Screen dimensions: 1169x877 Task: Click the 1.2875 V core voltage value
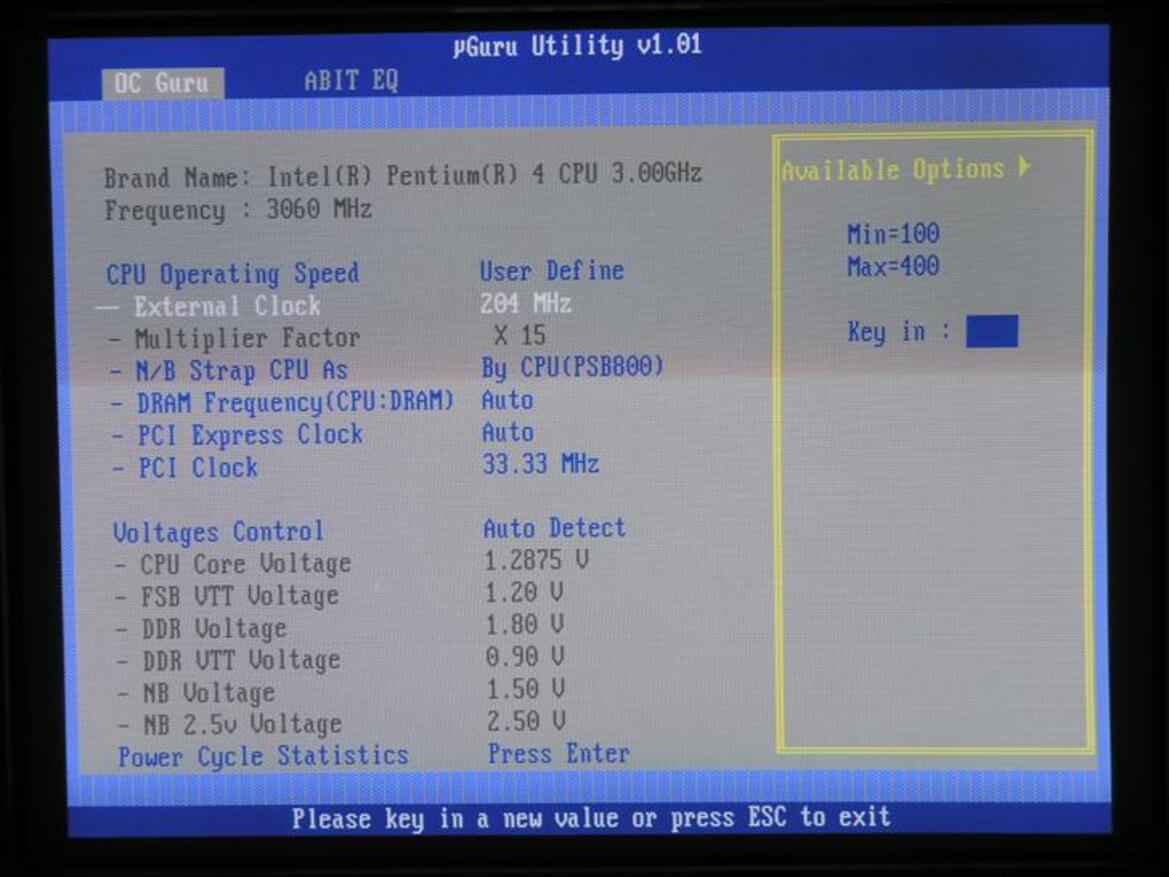tap(537, 560)
